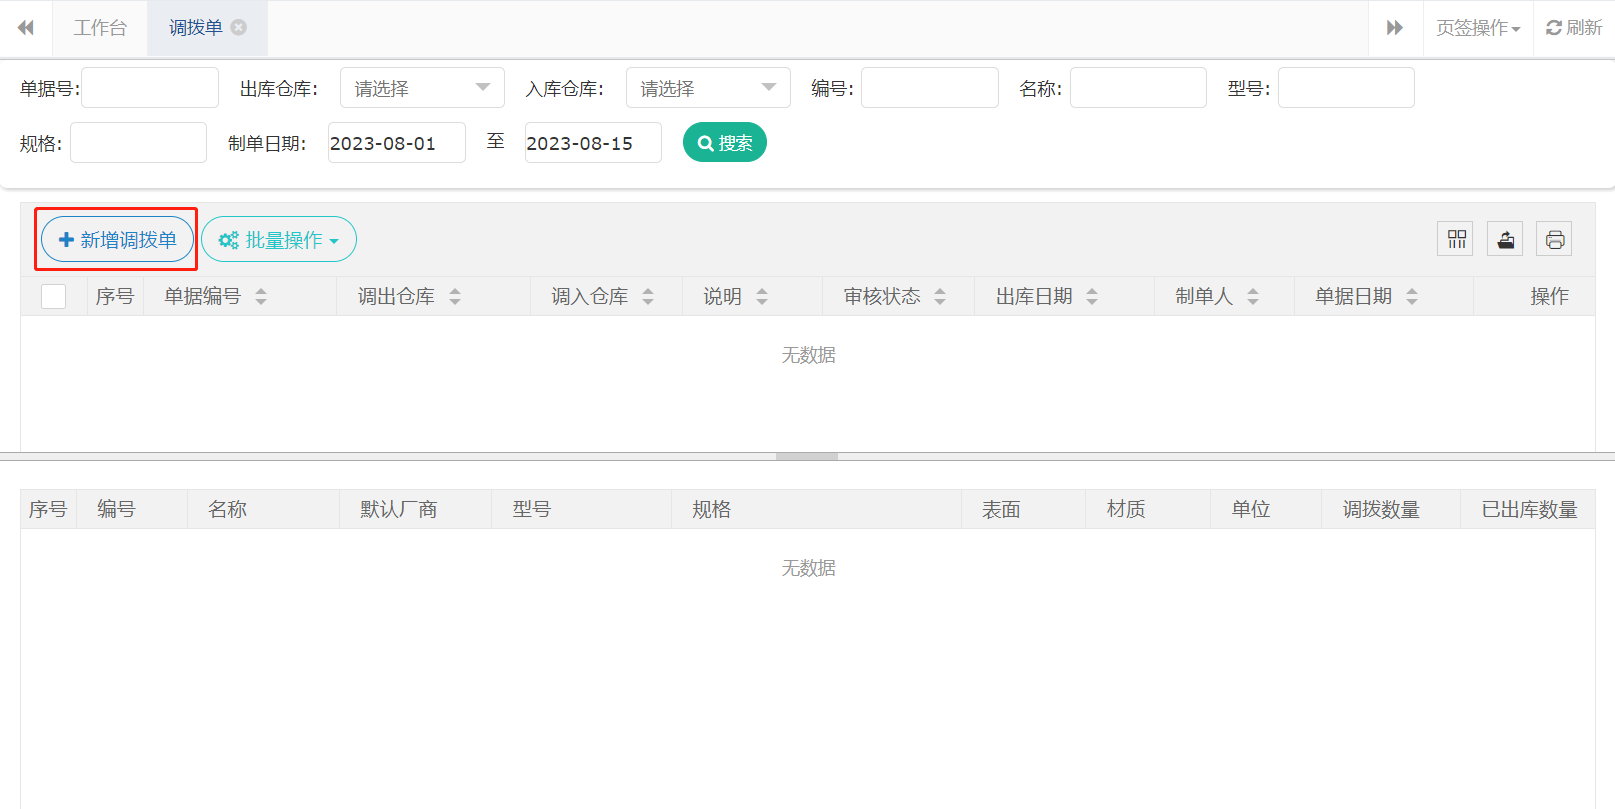Click the export table icon
This screenshot has height=809, width=1615.
point(1505,239)
